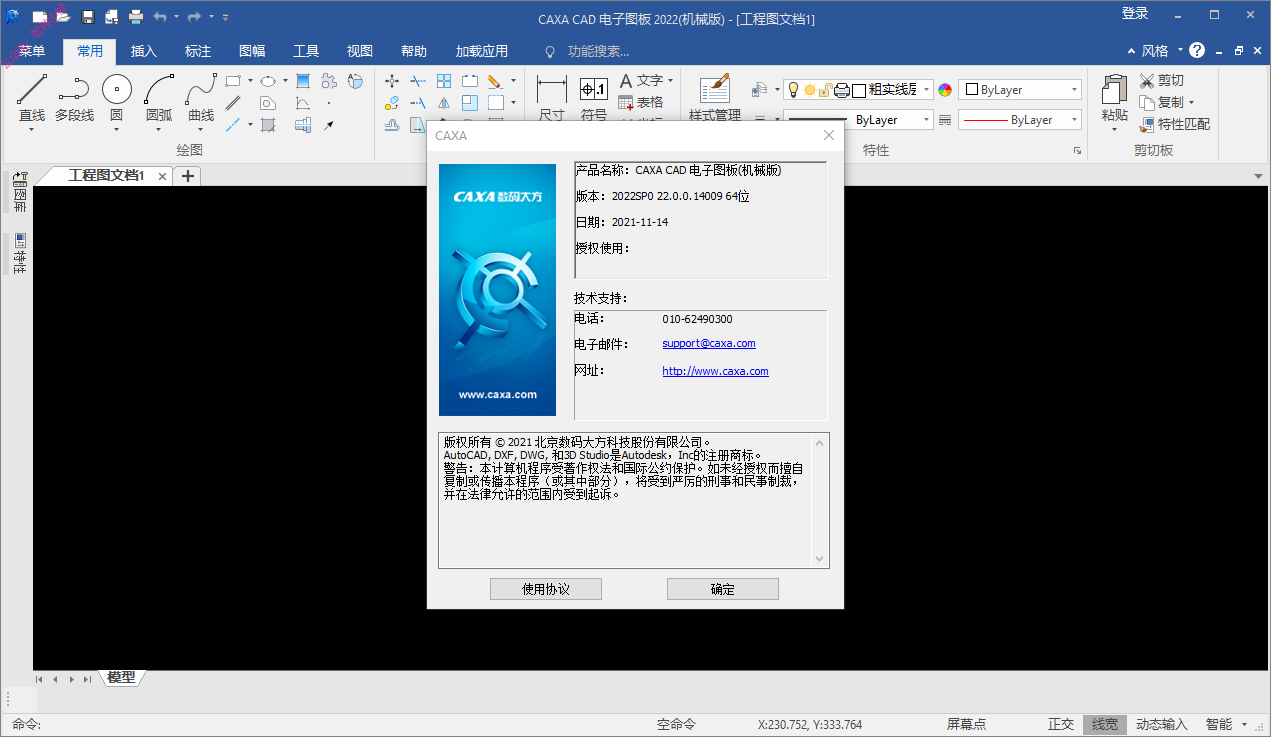Open the 尺寸 dimension tool
Screen dimensions: 1271x737
(x=552, y=98)
